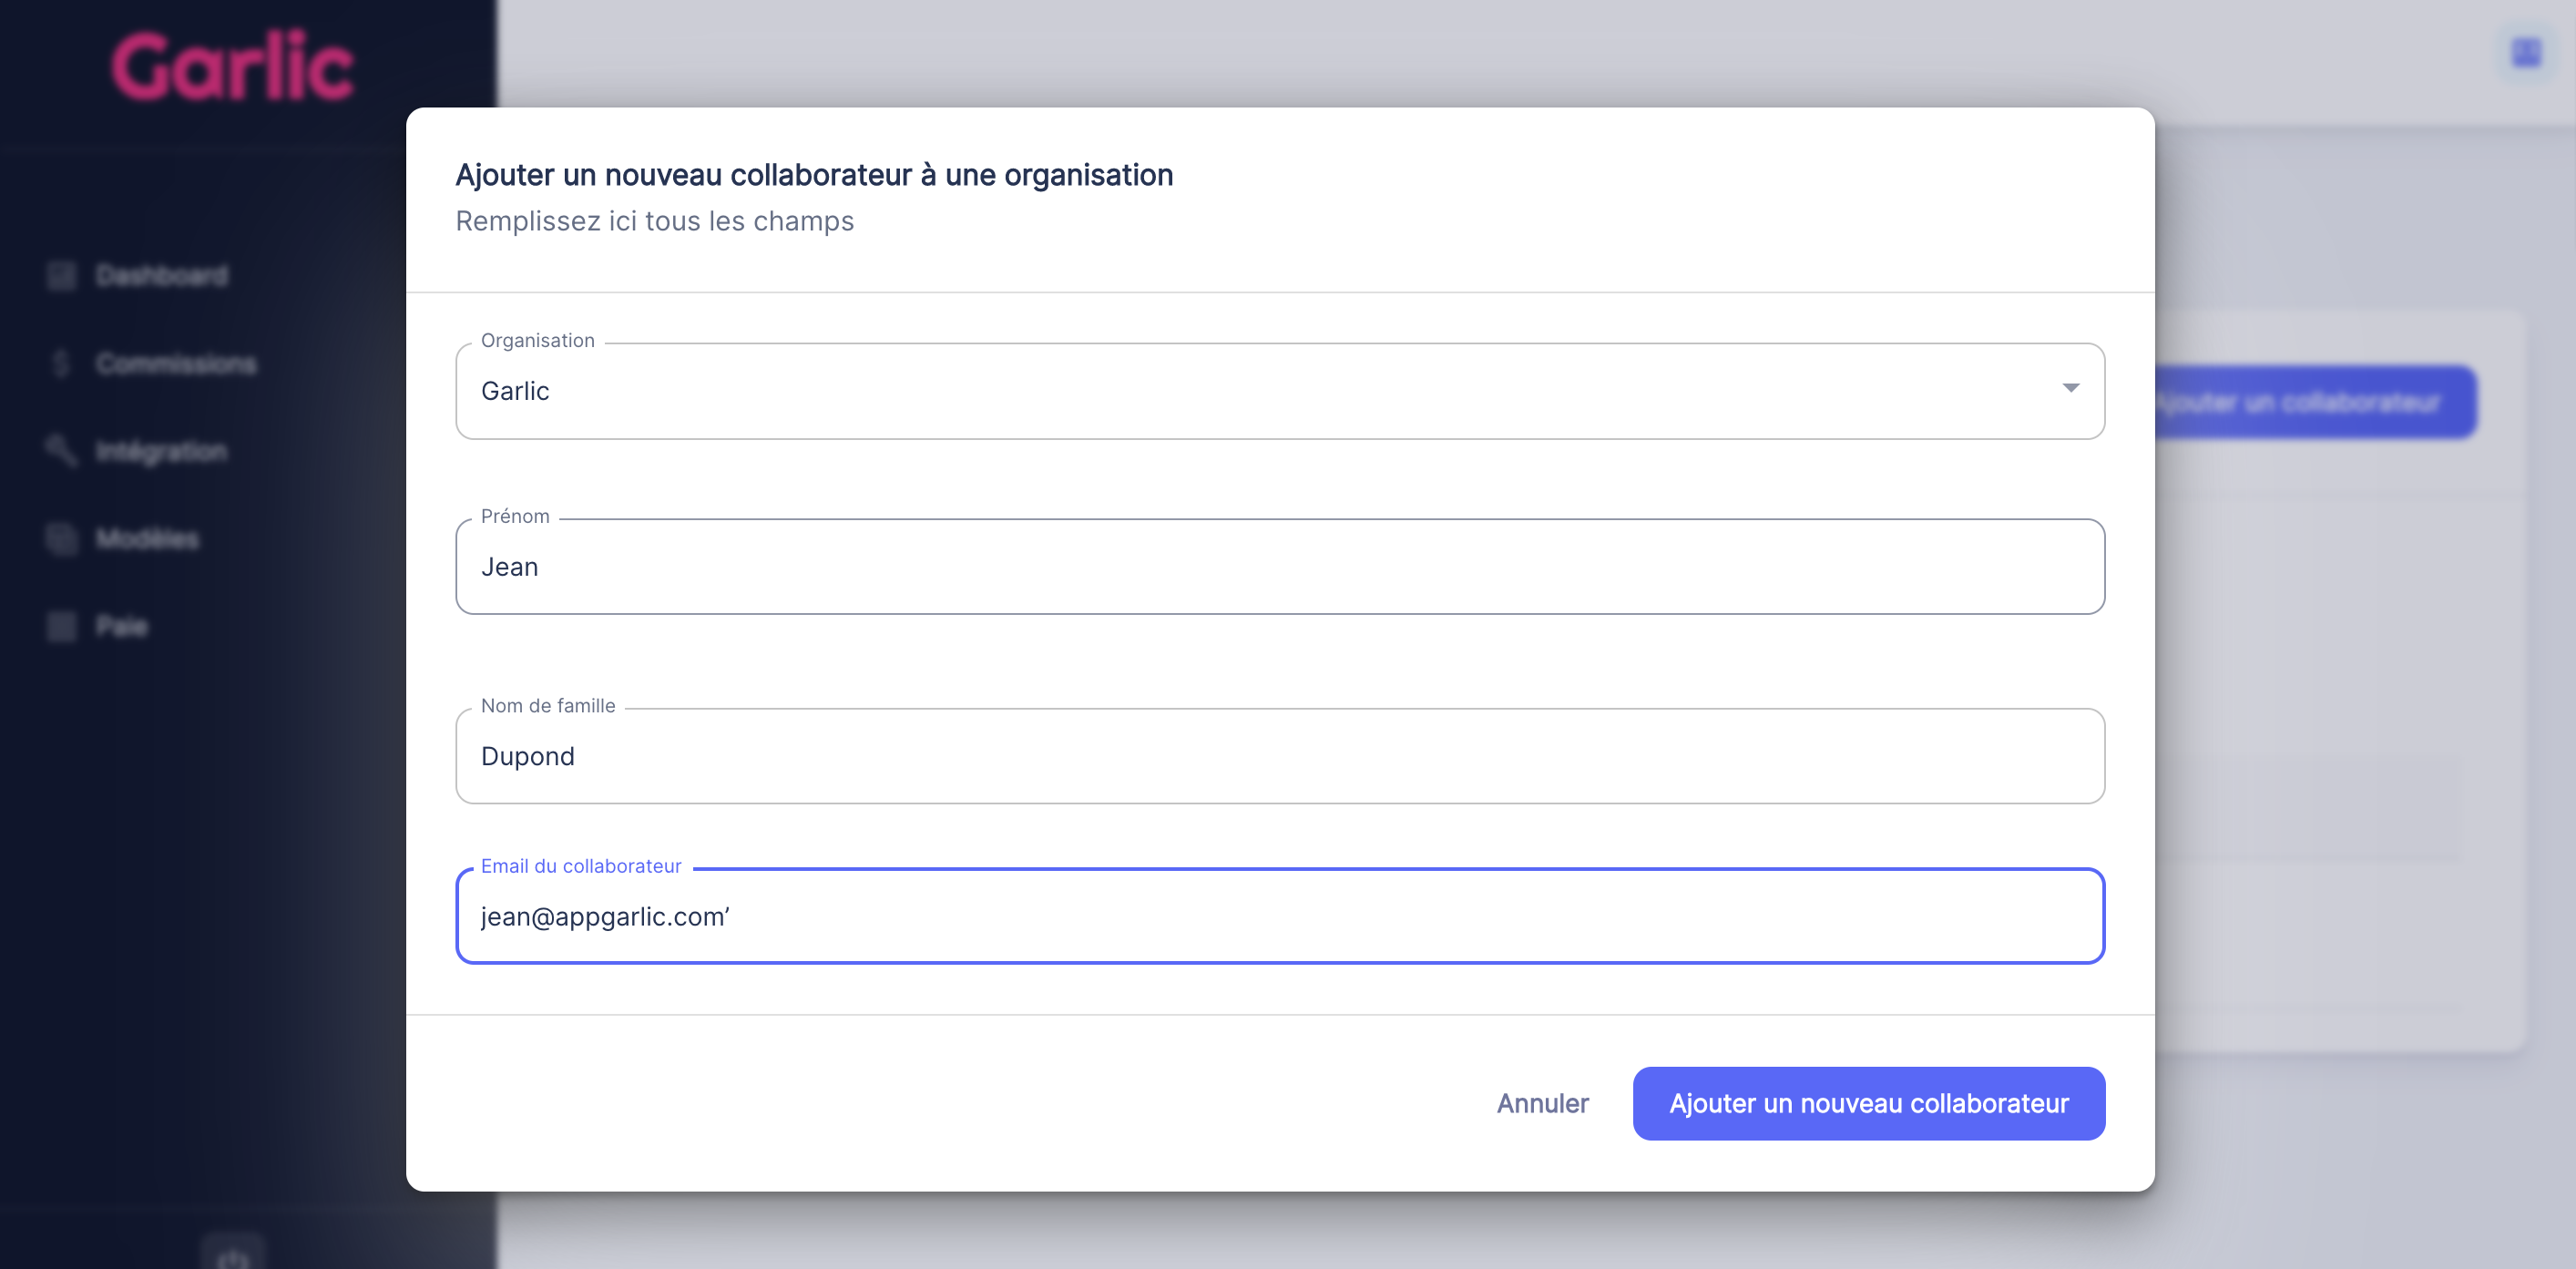The width and height of the screenshot is (2576, 1269).
Task: Click the wrench icon beside Intégration
Action: [x=60, y=450]
